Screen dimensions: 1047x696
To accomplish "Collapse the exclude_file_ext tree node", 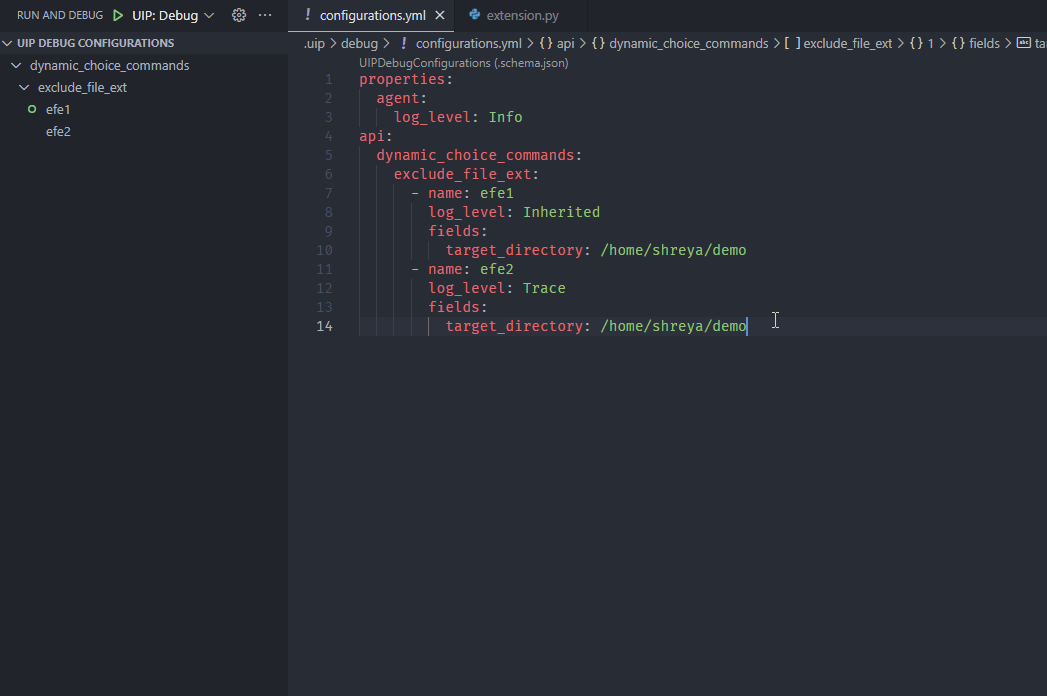I will (x=25, y=88).
